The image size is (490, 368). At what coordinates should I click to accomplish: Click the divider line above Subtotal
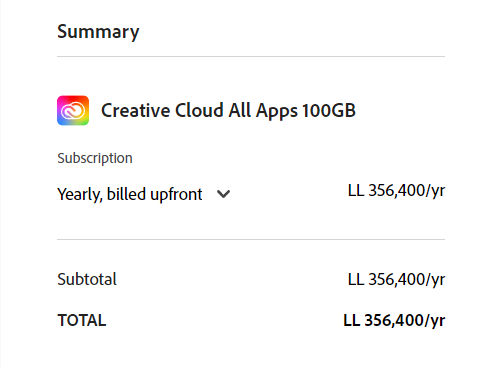(251, 239)
